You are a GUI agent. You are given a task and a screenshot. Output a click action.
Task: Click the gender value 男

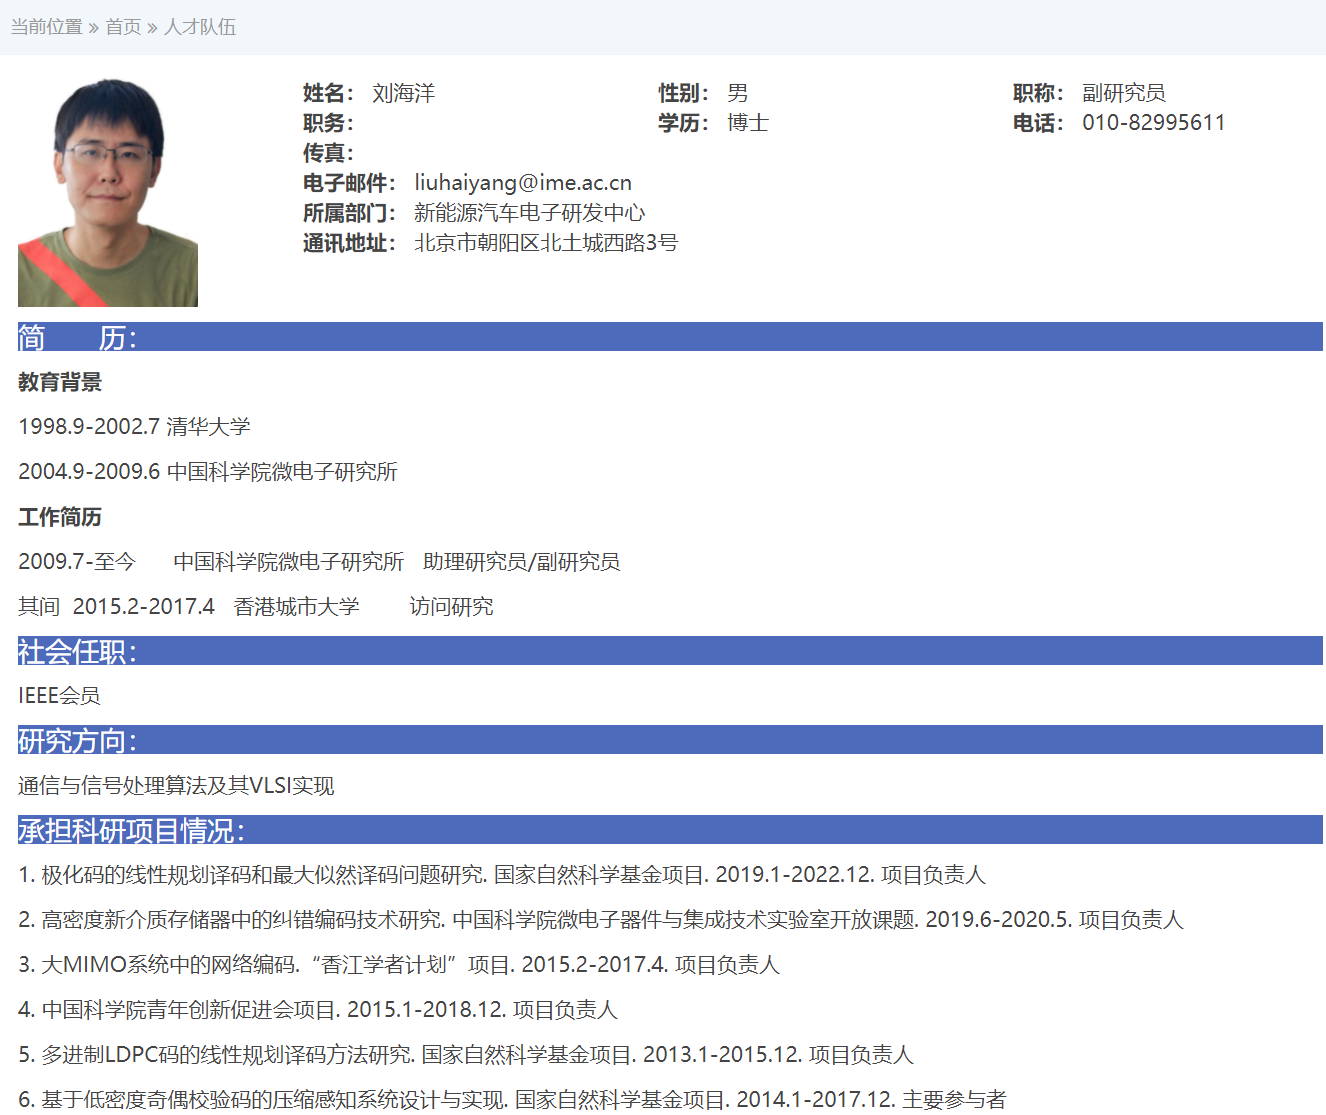(x=738, y=93)
